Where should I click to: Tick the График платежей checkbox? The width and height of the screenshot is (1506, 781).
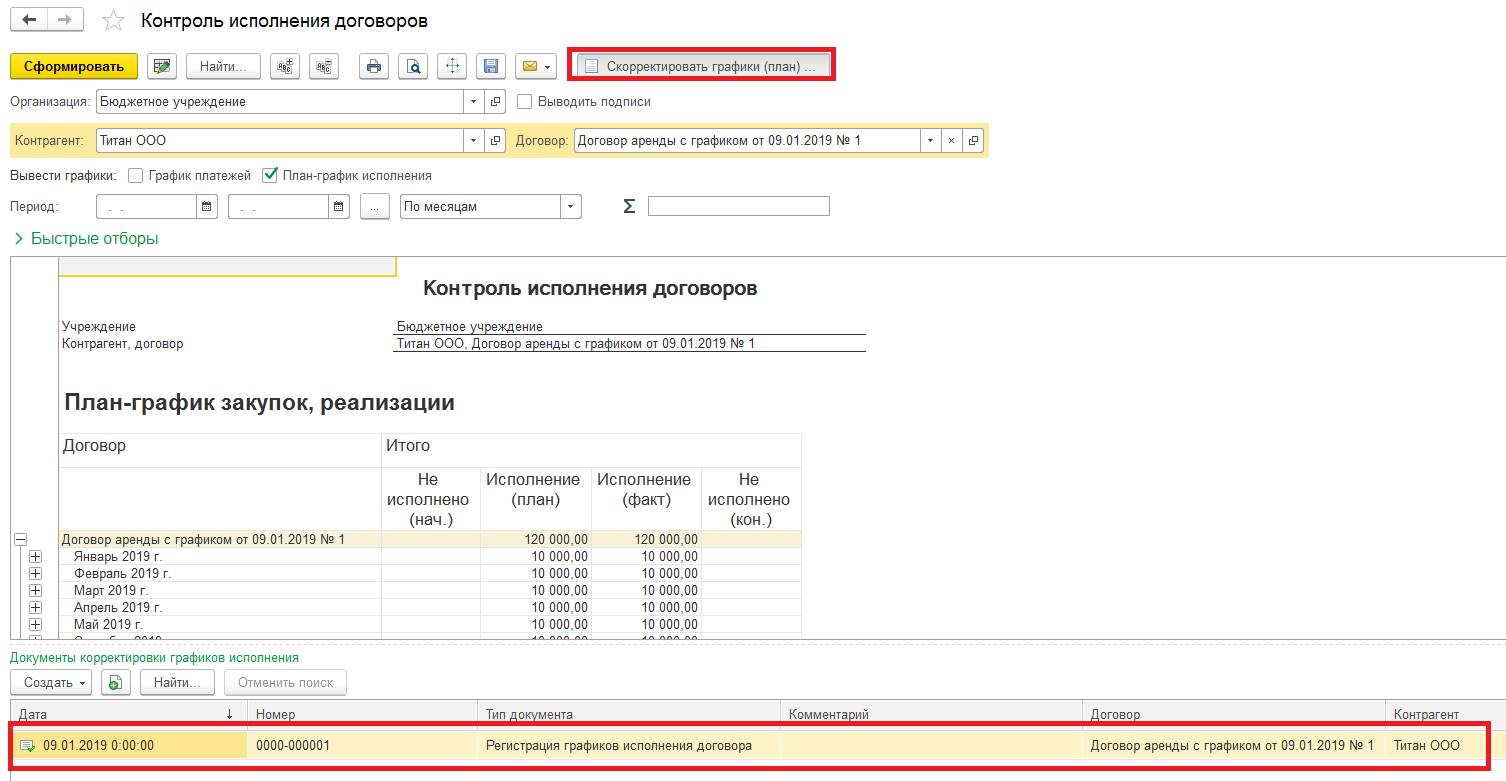136,175
